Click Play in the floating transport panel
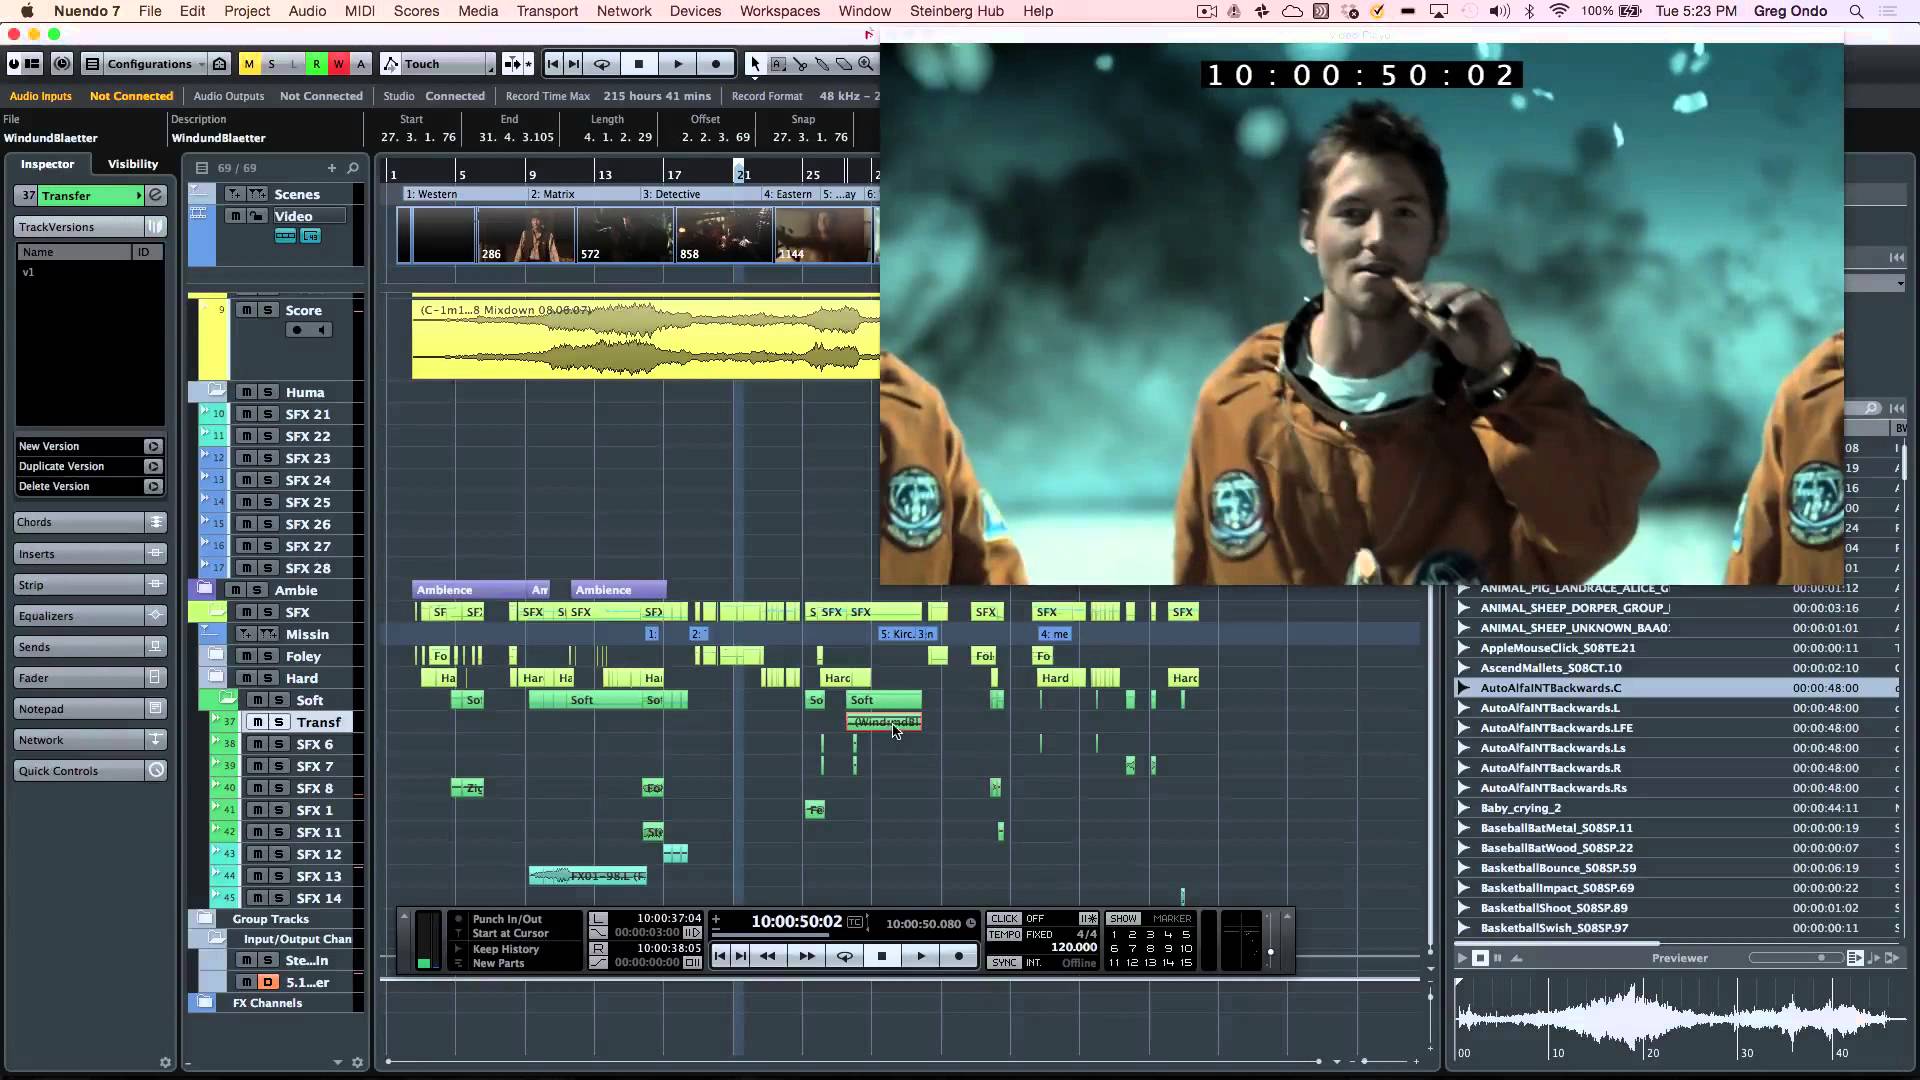The height and width of the screenshot is (1080, 1920). tap(920, 956)
